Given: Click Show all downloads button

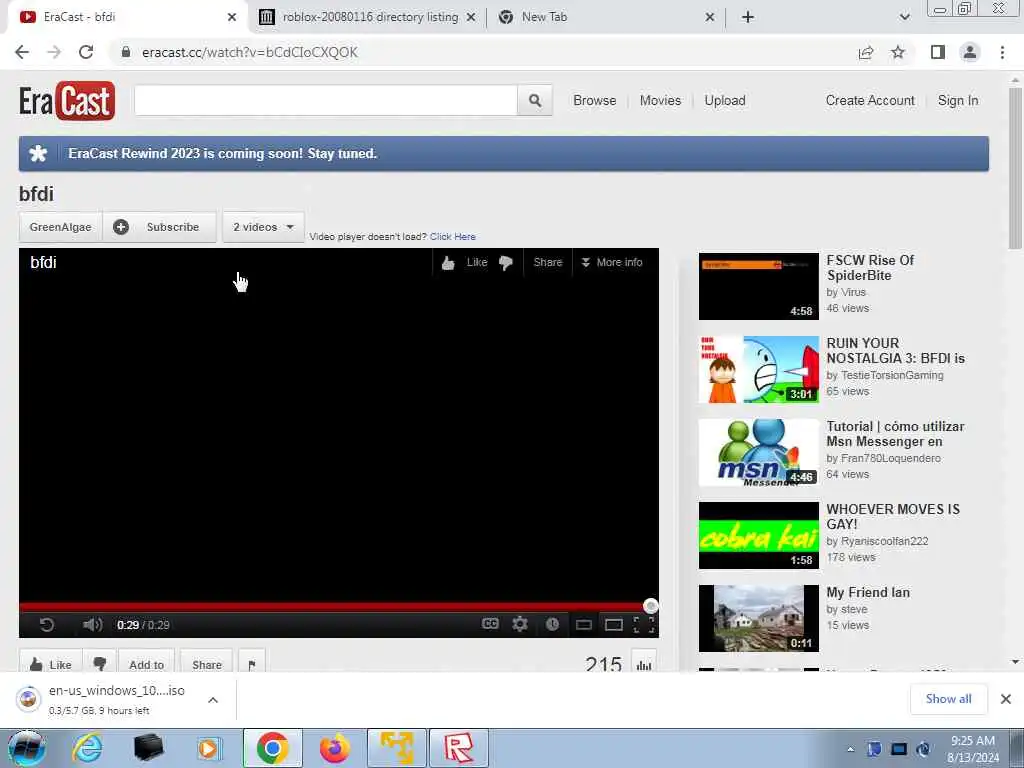Looking at the screenshot, I should point(948,699).
